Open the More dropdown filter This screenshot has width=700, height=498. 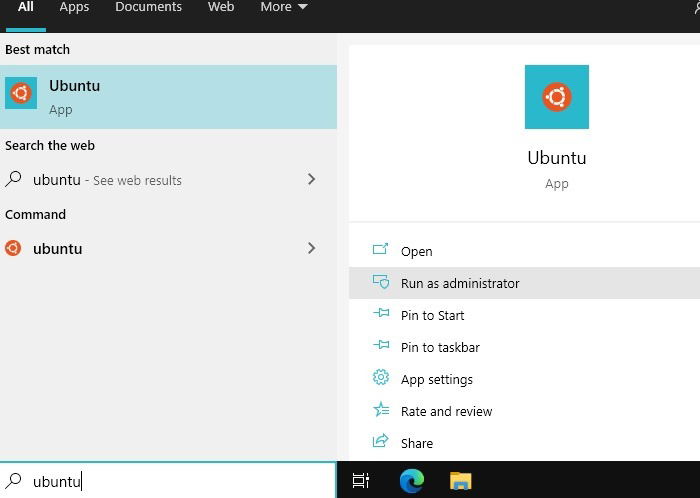283,7
